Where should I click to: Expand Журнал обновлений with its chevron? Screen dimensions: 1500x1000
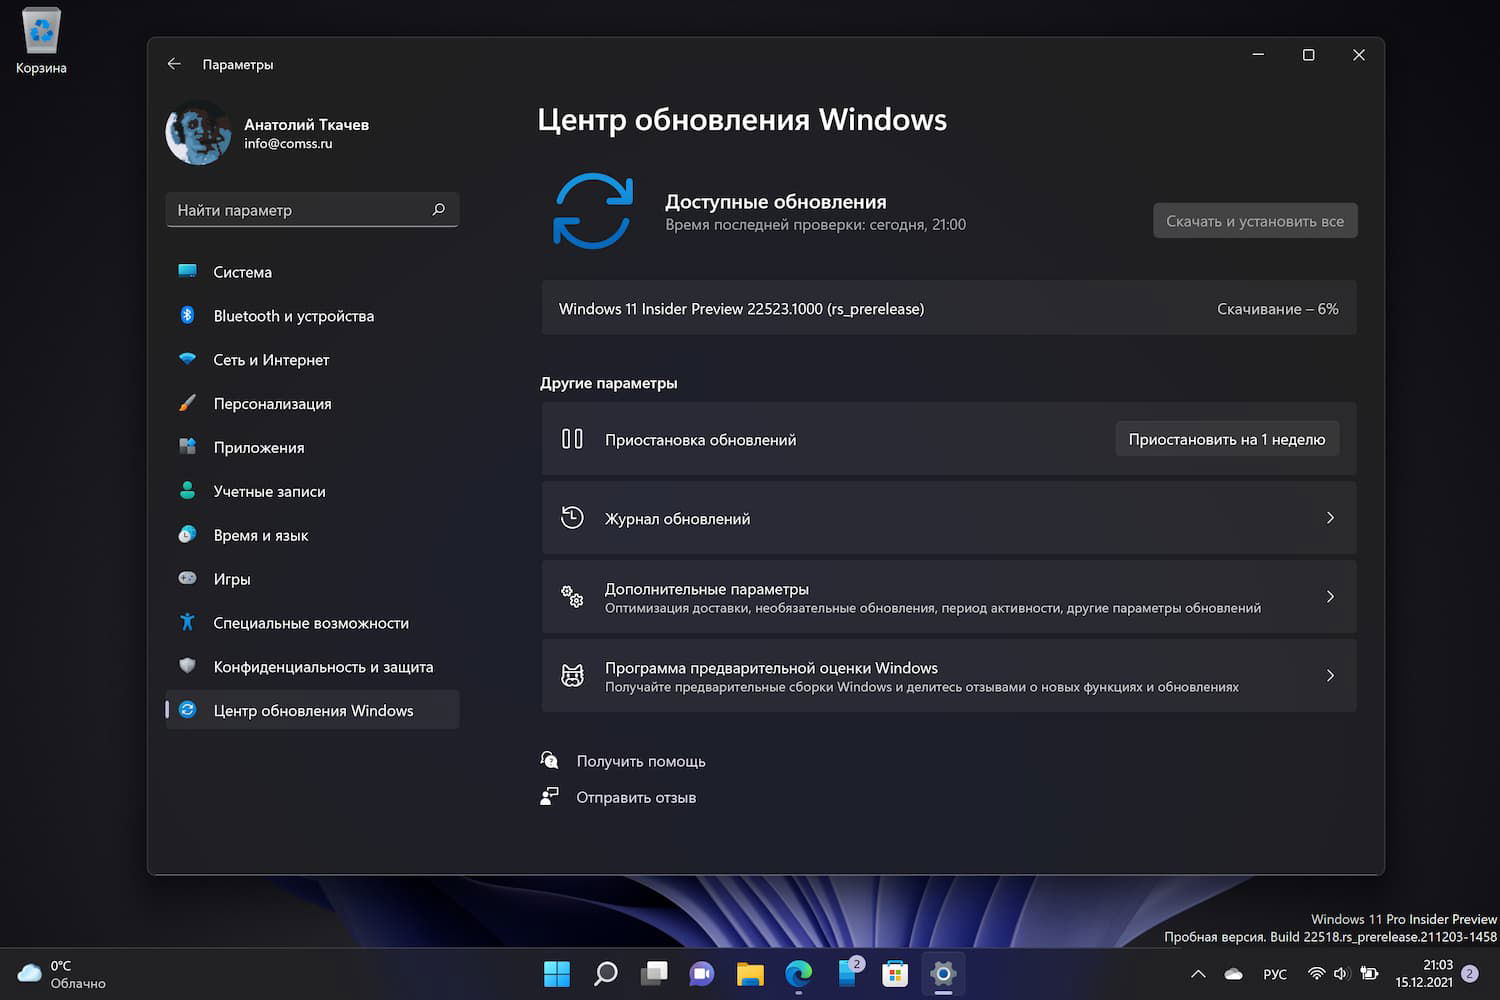1330,518
